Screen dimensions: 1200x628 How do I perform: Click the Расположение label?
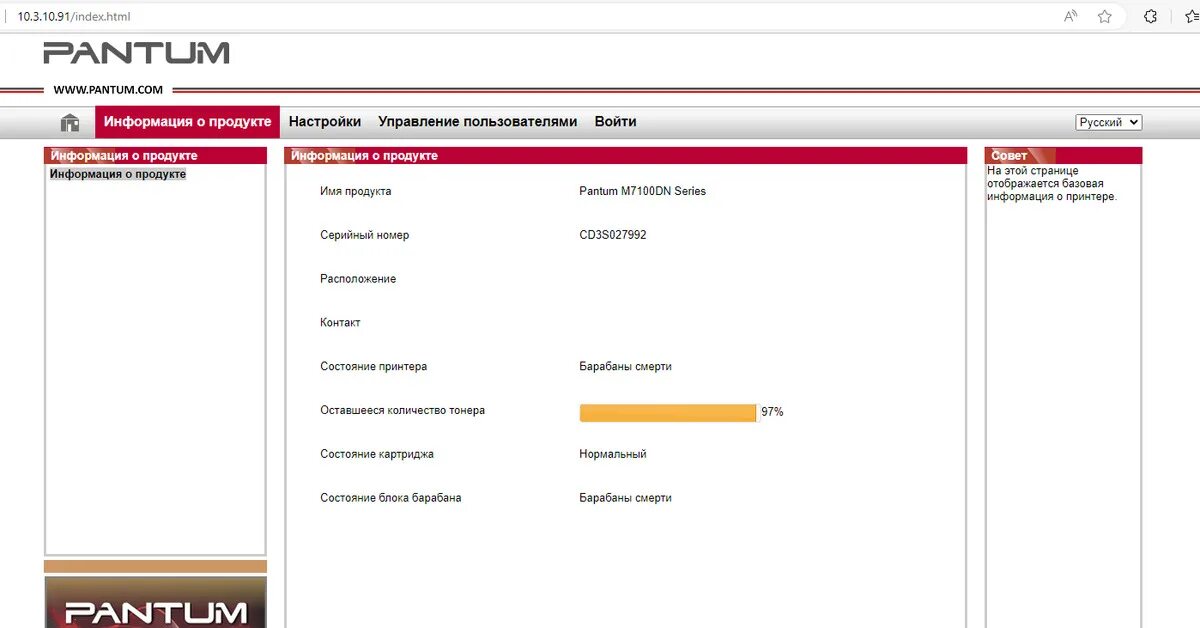pos(358,279)
